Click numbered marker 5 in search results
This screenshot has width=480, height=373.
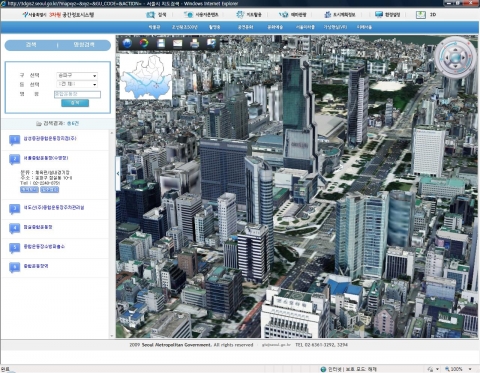(14, 248)
